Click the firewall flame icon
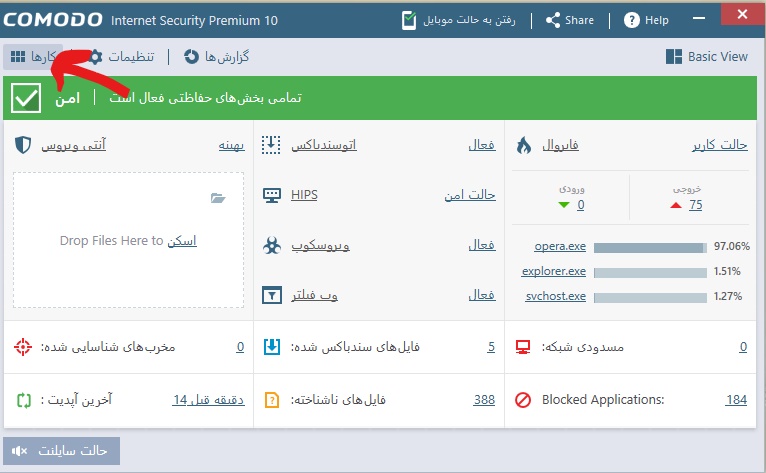 point(524,146)
